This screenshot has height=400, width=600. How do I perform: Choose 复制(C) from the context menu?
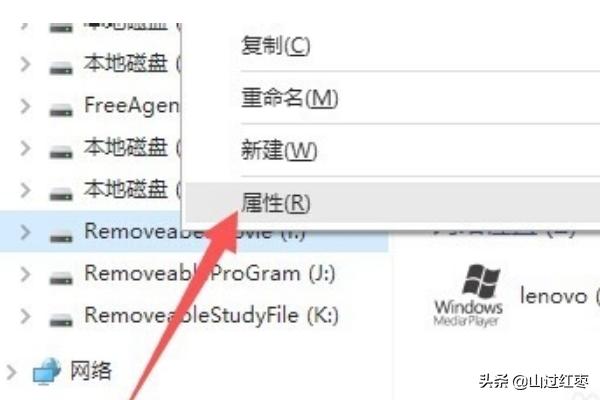point(276,45)
